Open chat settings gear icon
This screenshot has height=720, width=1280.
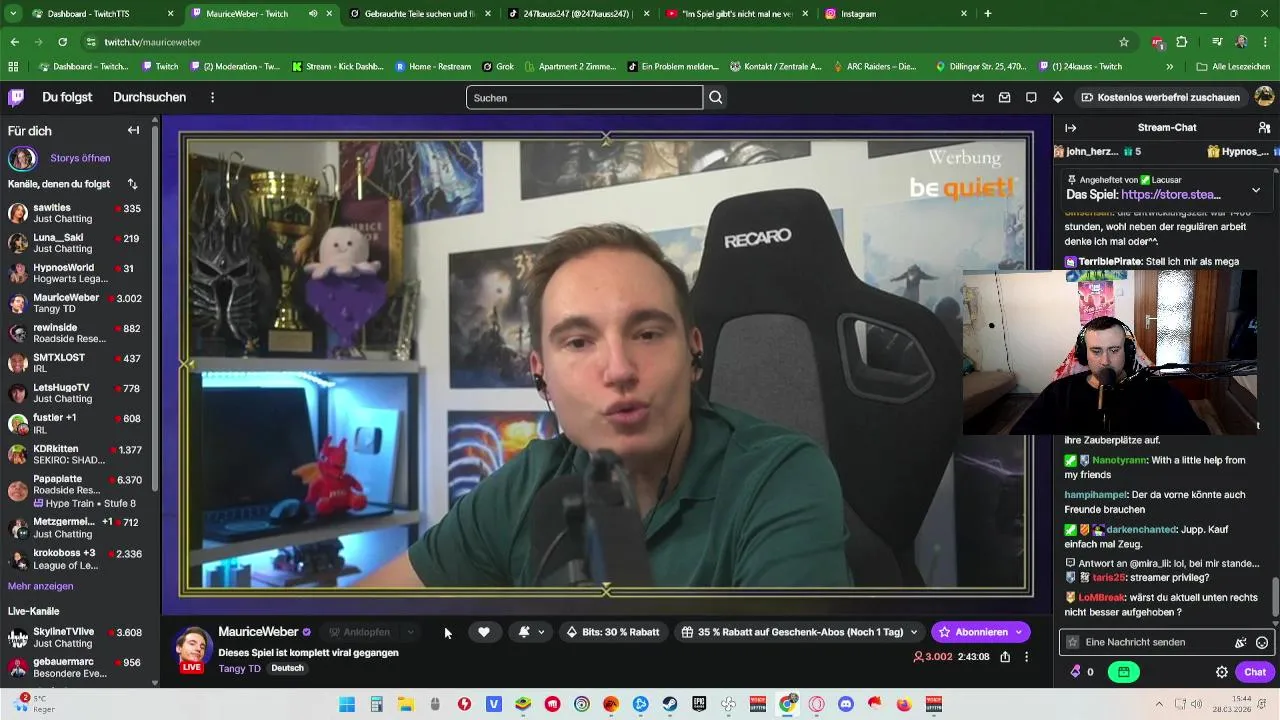(x=1221, y=672)
